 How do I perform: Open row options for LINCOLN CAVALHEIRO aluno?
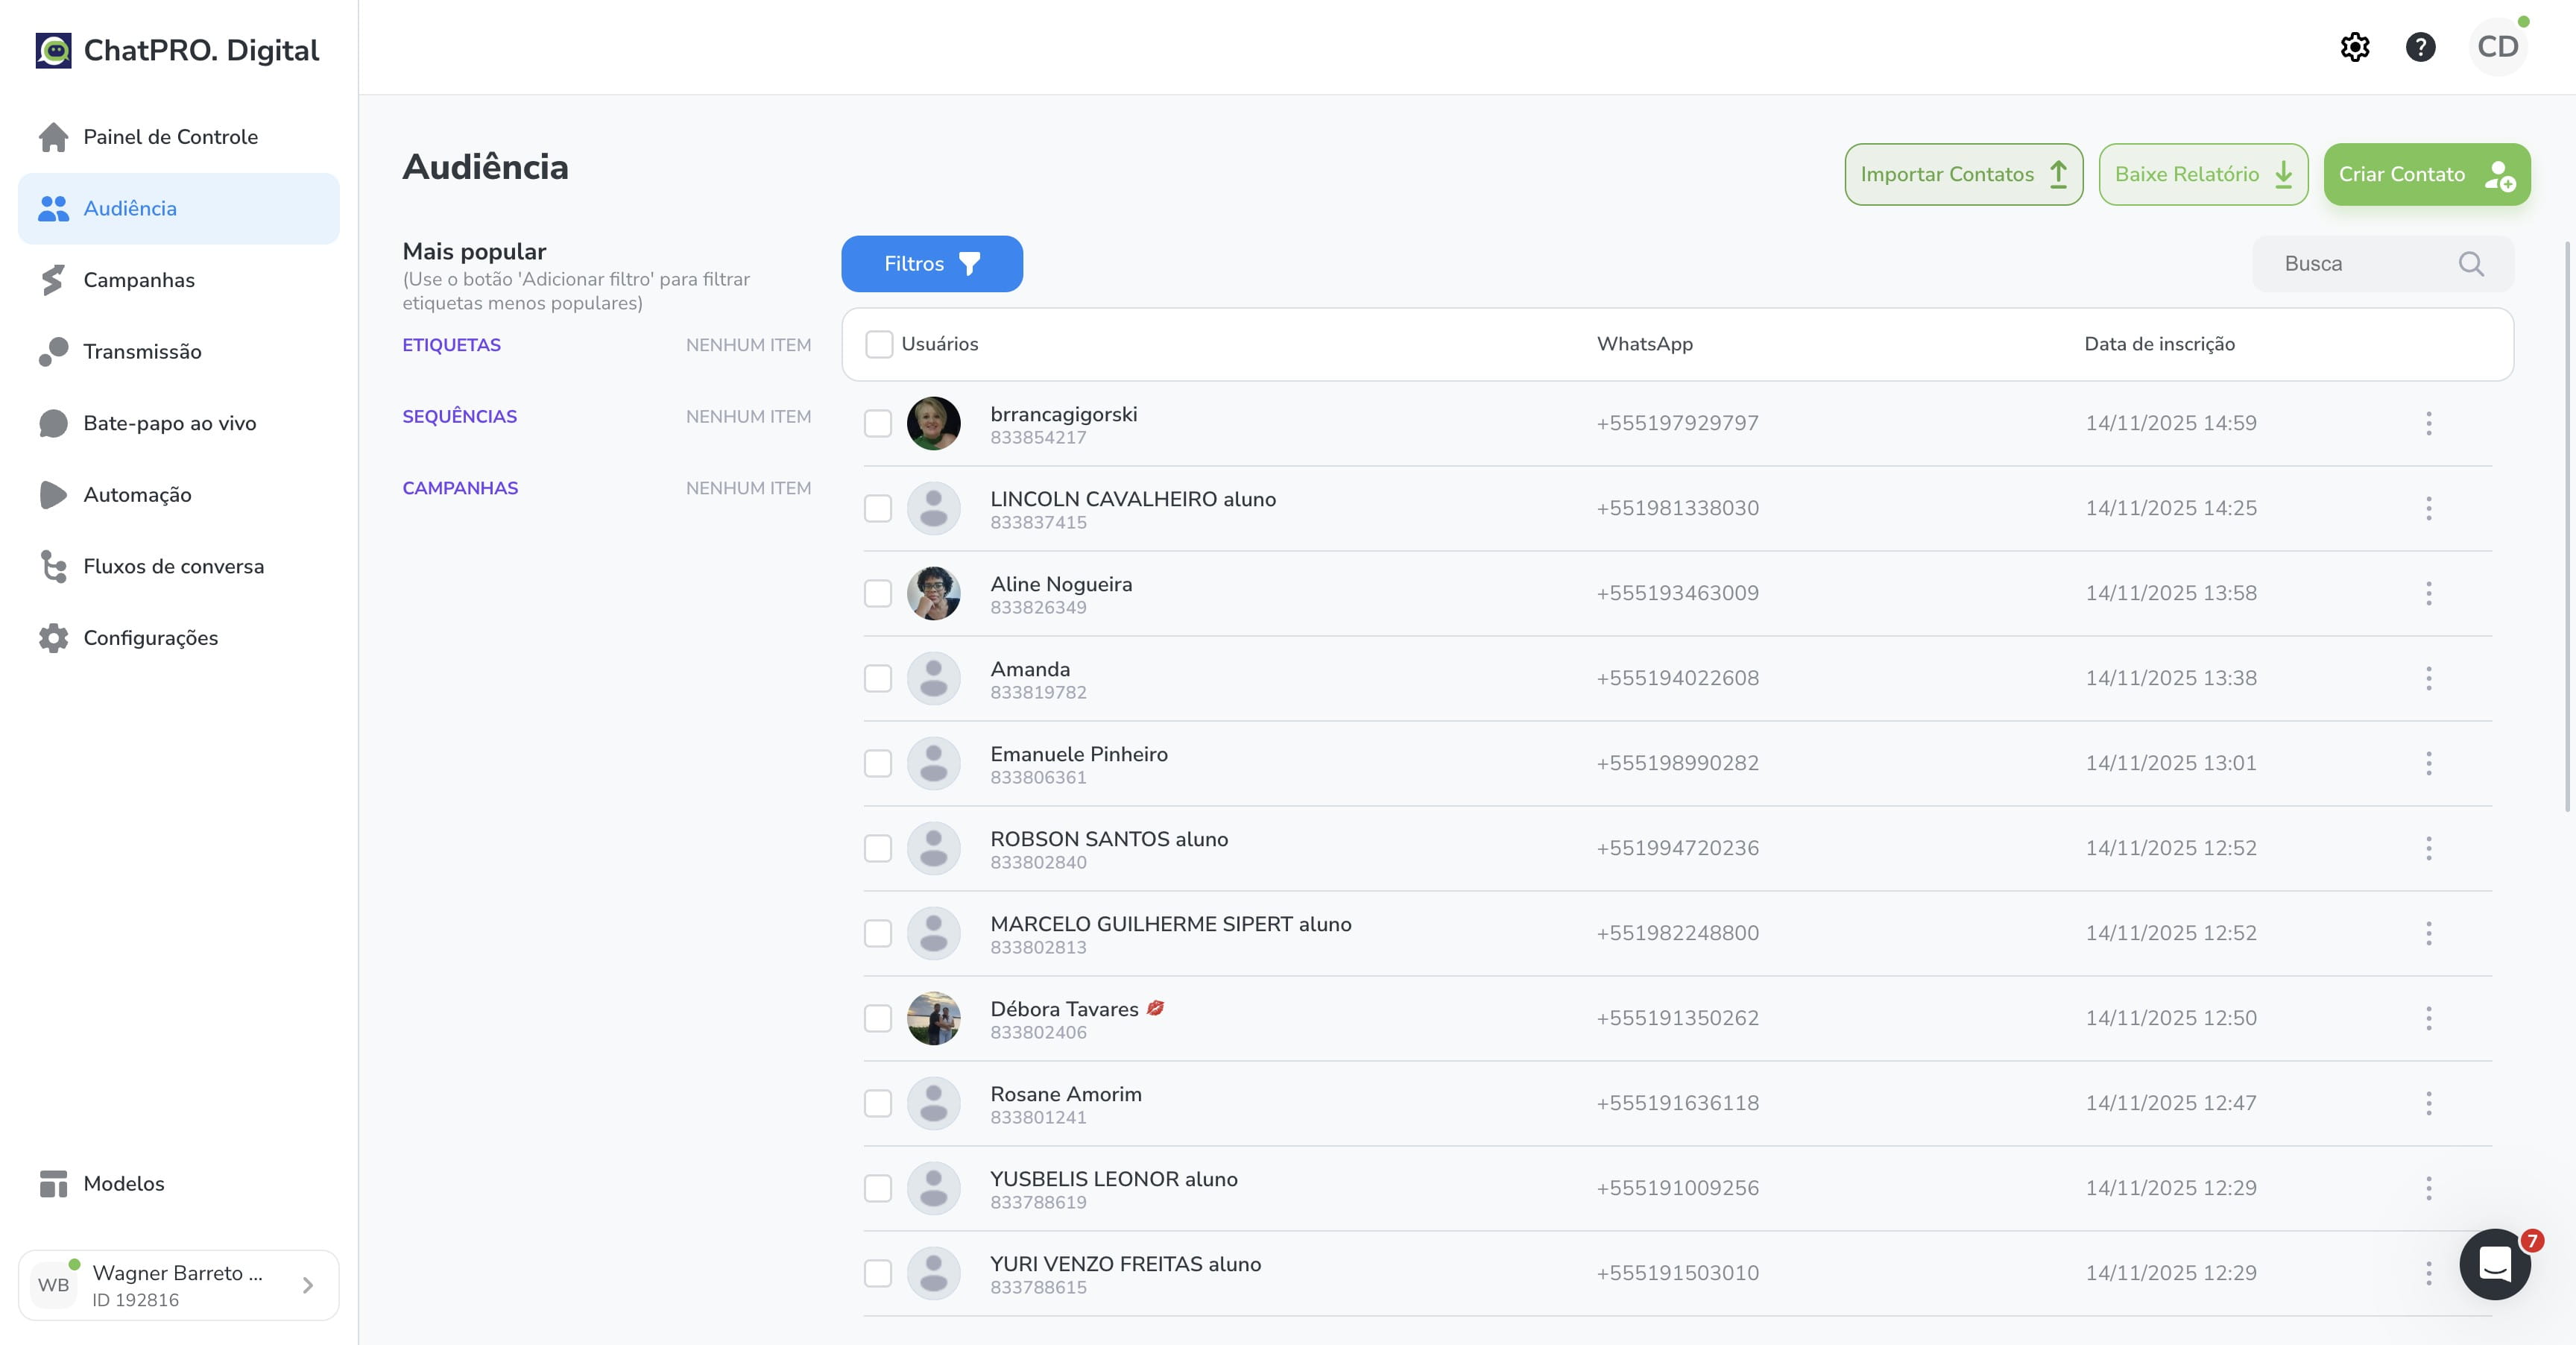click(x=2428, y=508)
